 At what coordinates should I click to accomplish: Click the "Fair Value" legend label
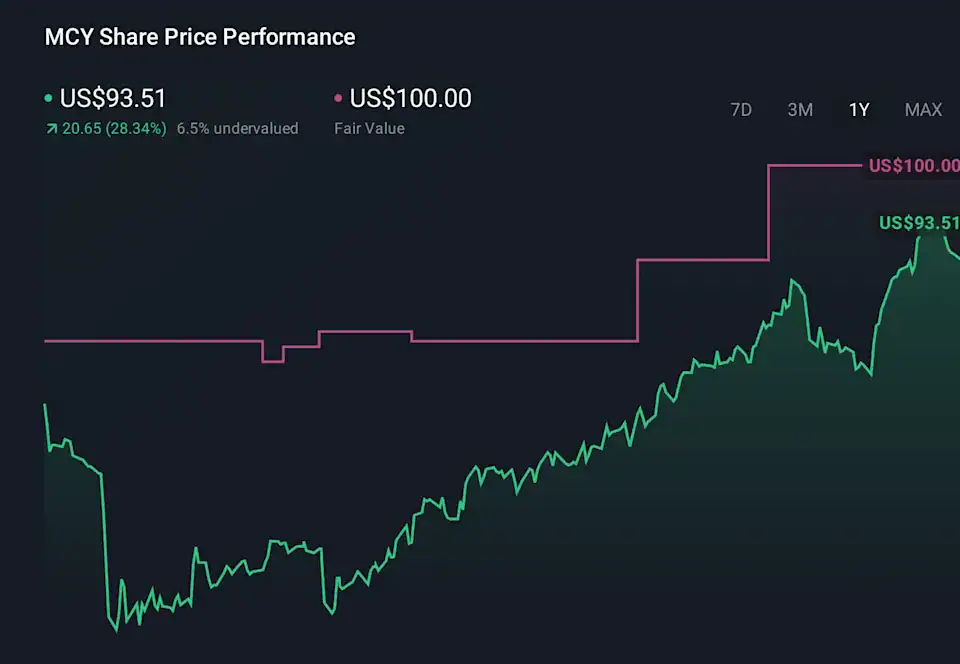coord(369,129)
